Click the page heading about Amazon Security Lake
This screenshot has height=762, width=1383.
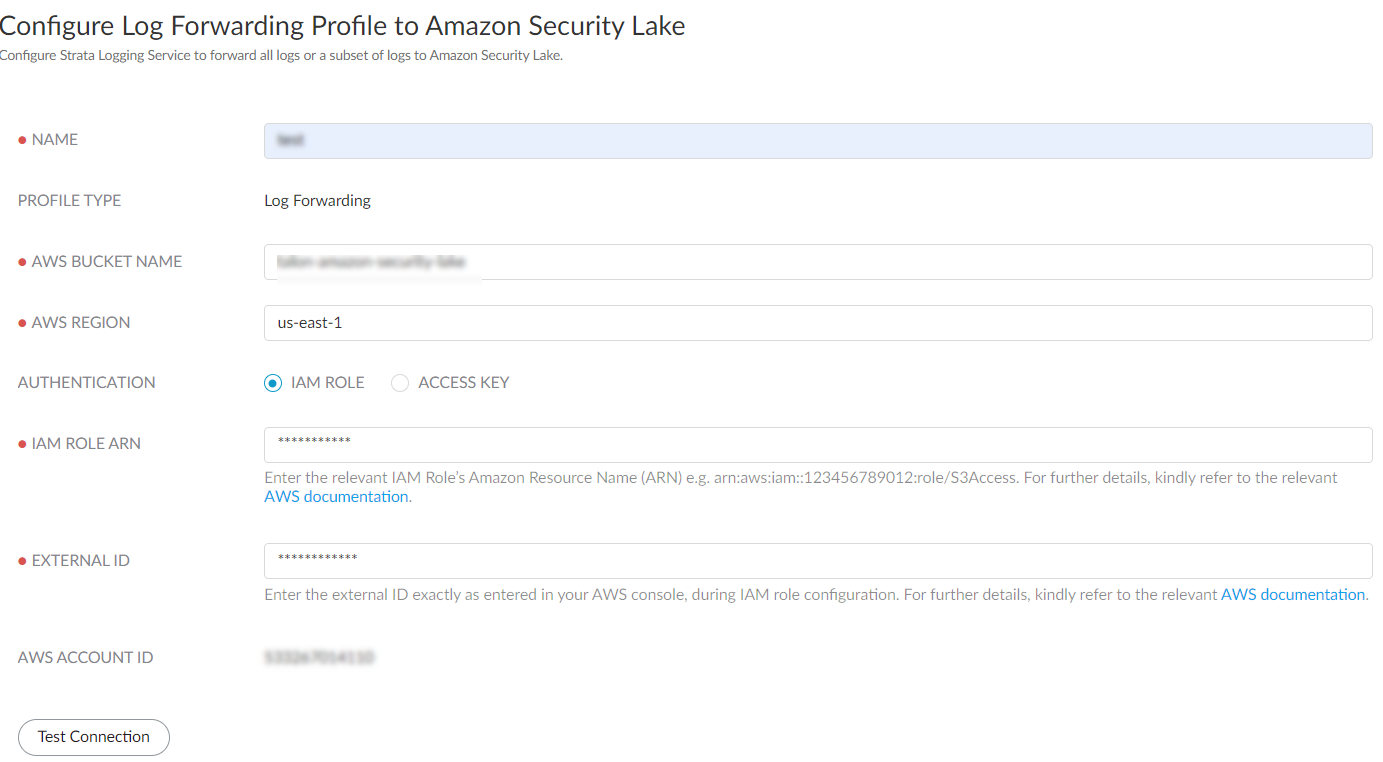[342, 26]
